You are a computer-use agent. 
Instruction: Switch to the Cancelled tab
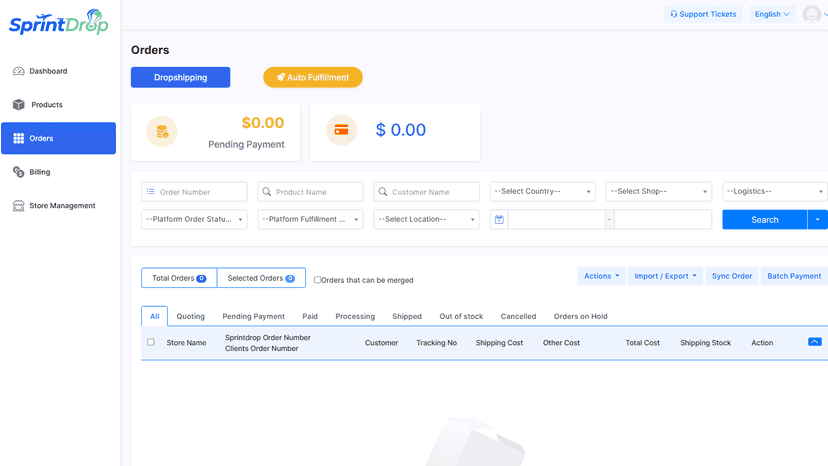click(x=518, y=316)
